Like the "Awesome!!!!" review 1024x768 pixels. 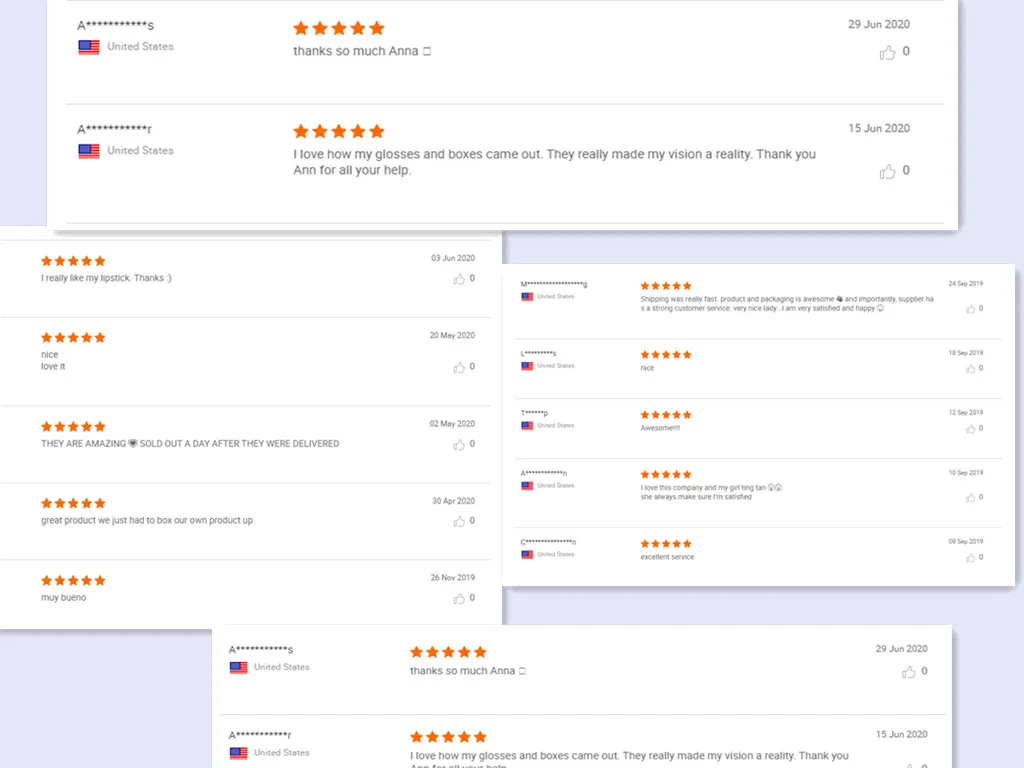click(970, 429)
